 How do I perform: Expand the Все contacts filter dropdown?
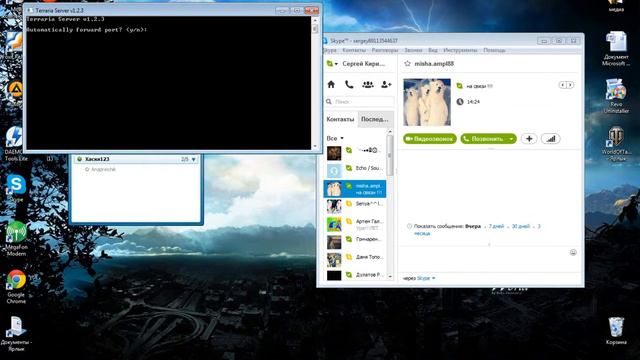point(335,138)
